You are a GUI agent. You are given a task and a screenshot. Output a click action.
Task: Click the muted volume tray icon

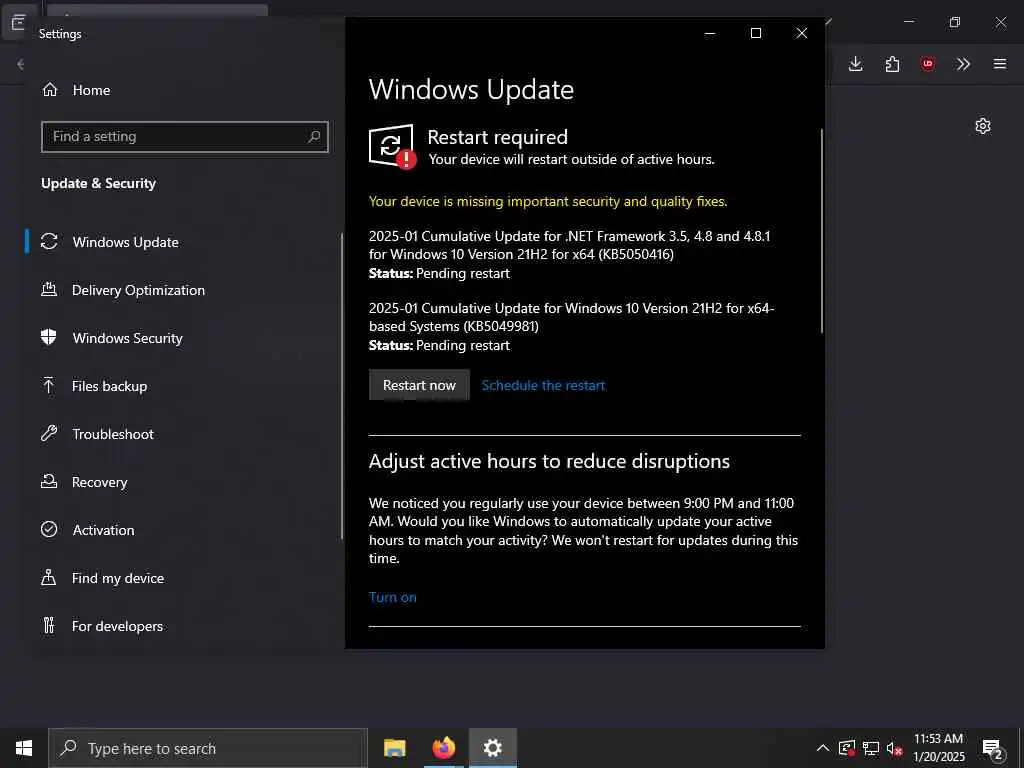point(894,748)
